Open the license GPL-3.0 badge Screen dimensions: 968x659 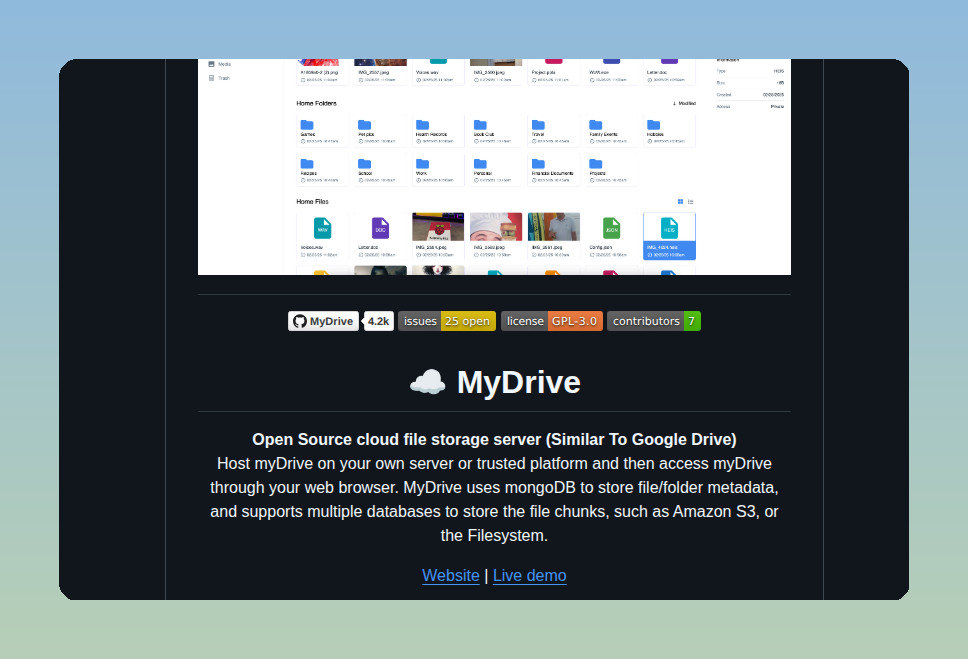click(552, 321)
